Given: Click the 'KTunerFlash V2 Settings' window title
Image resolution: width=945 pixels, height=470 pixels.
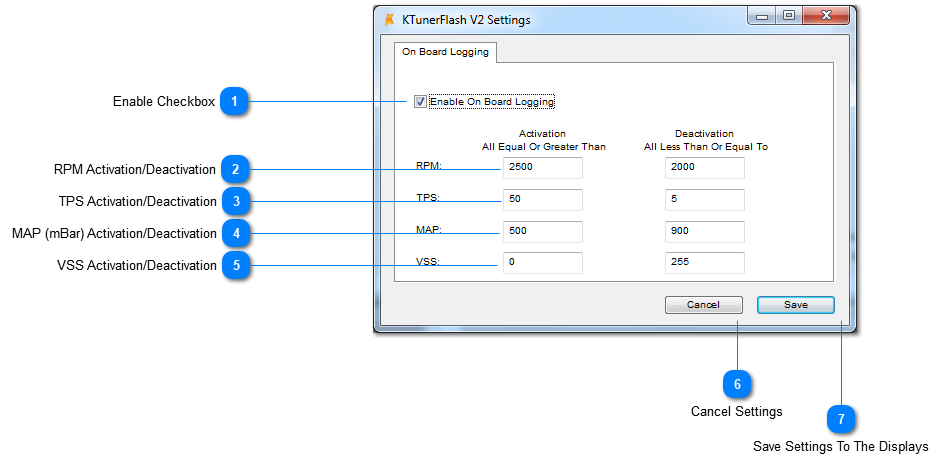Looking at the screenshot, I should (x=466, y=20).
